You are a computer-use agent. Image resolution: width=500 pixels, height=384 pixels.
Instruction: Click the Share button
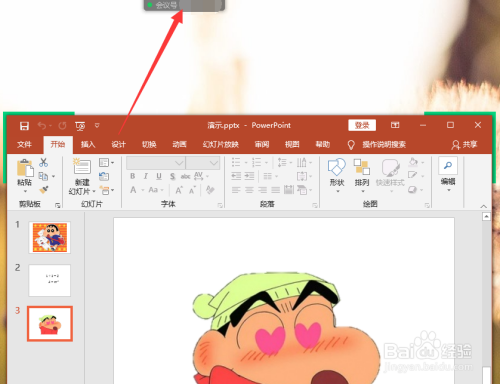click(465, 144)
